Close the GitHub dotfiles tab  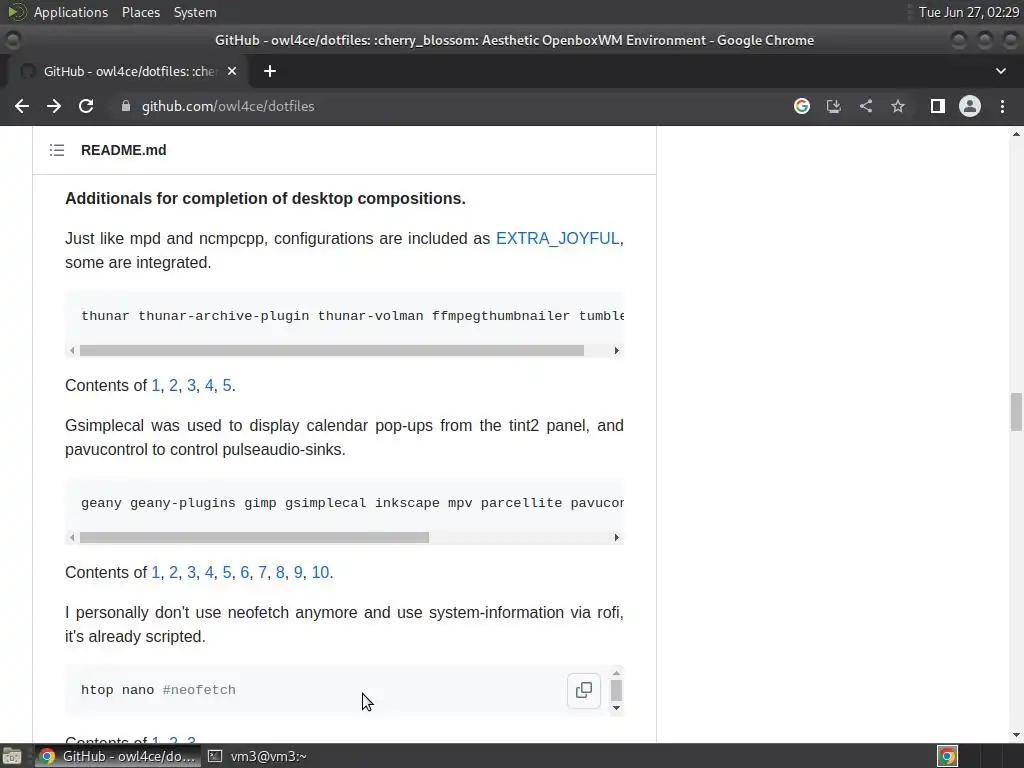(232, 71)
